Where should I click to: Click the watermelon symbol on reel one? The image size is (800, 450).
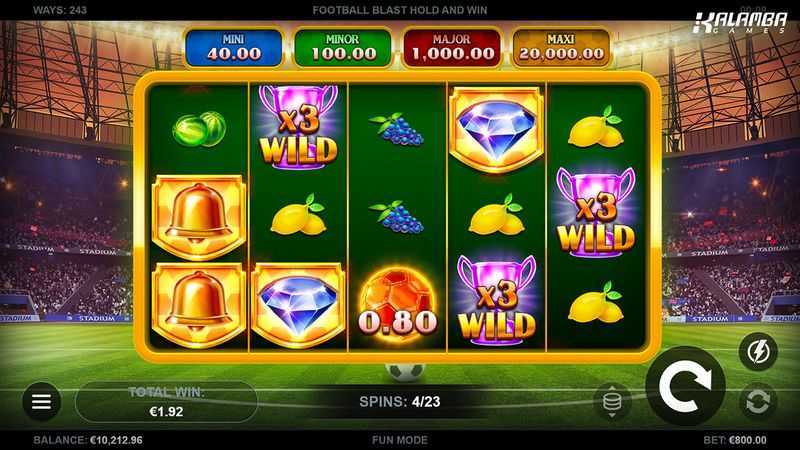[x=199, y=129]
